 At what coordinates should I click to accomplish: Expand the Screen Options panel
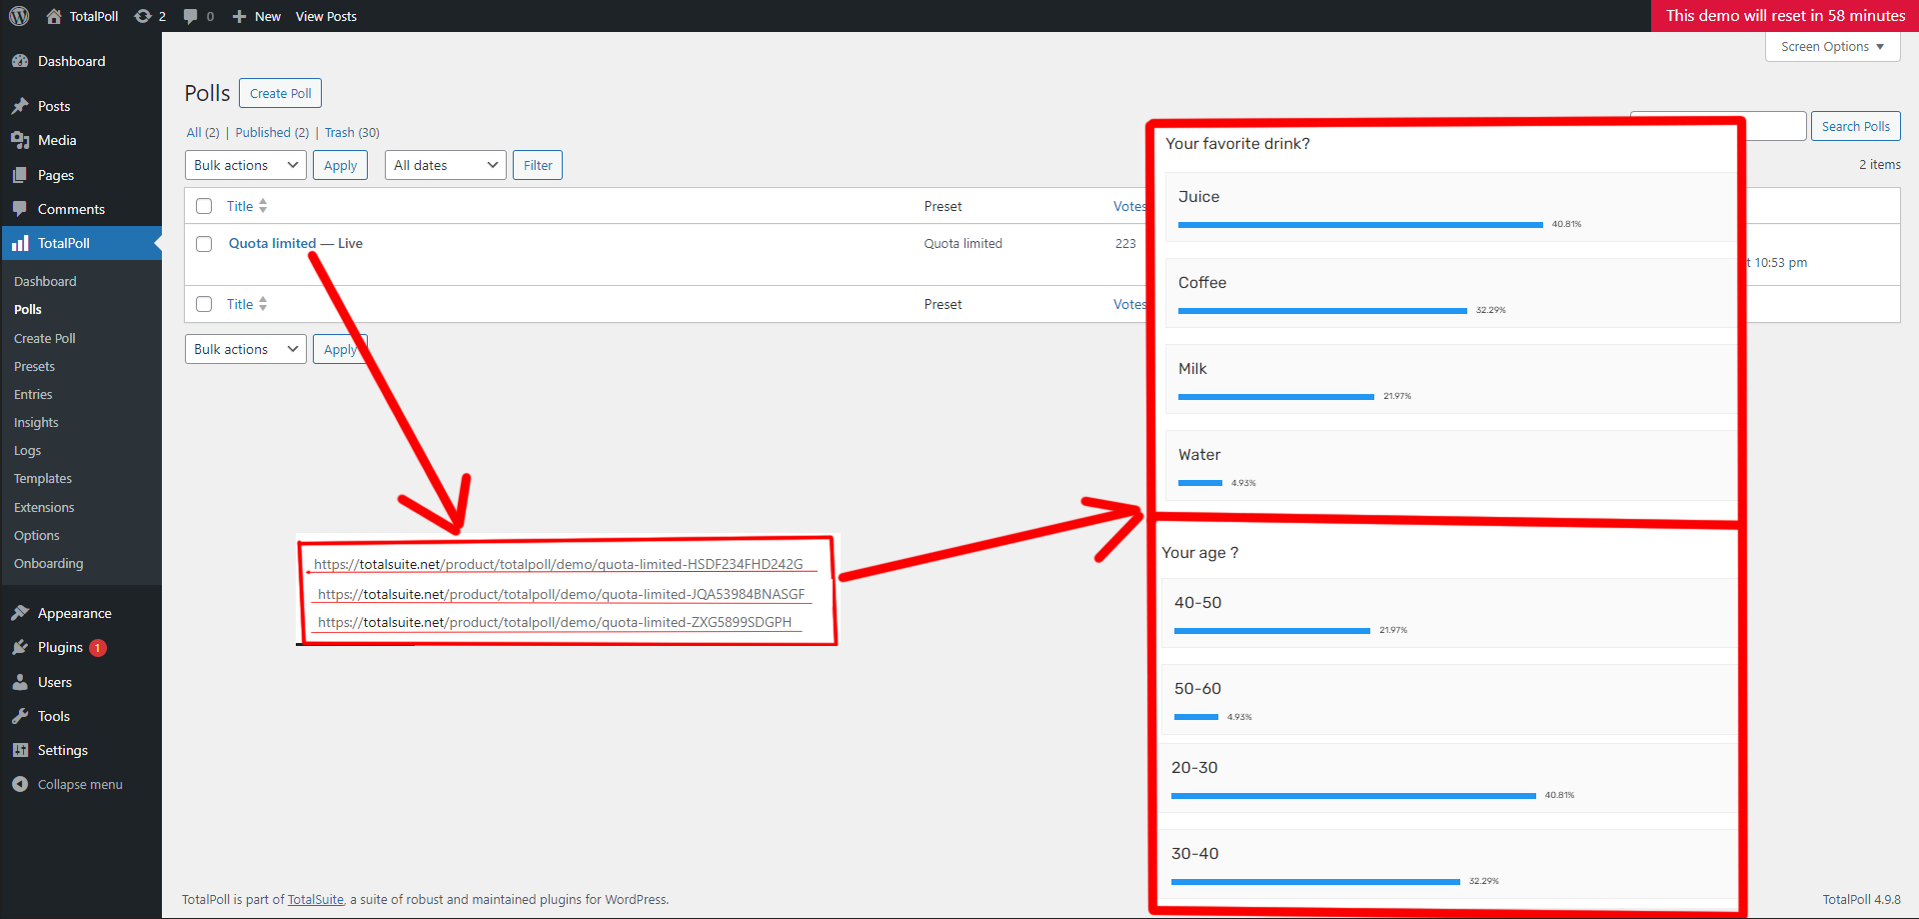tap(1832, 47)
